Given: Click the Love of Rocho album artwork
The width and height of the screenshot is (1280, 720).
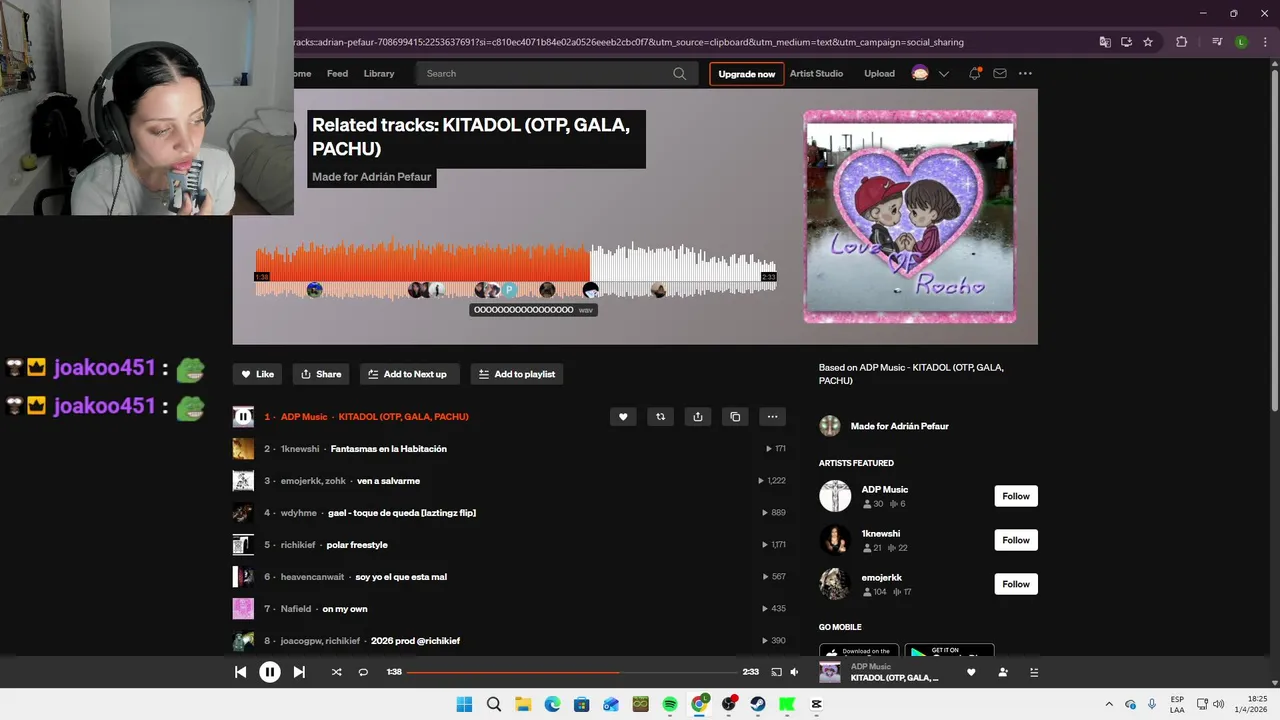Looking at the screenshot, I should point(910,217).
